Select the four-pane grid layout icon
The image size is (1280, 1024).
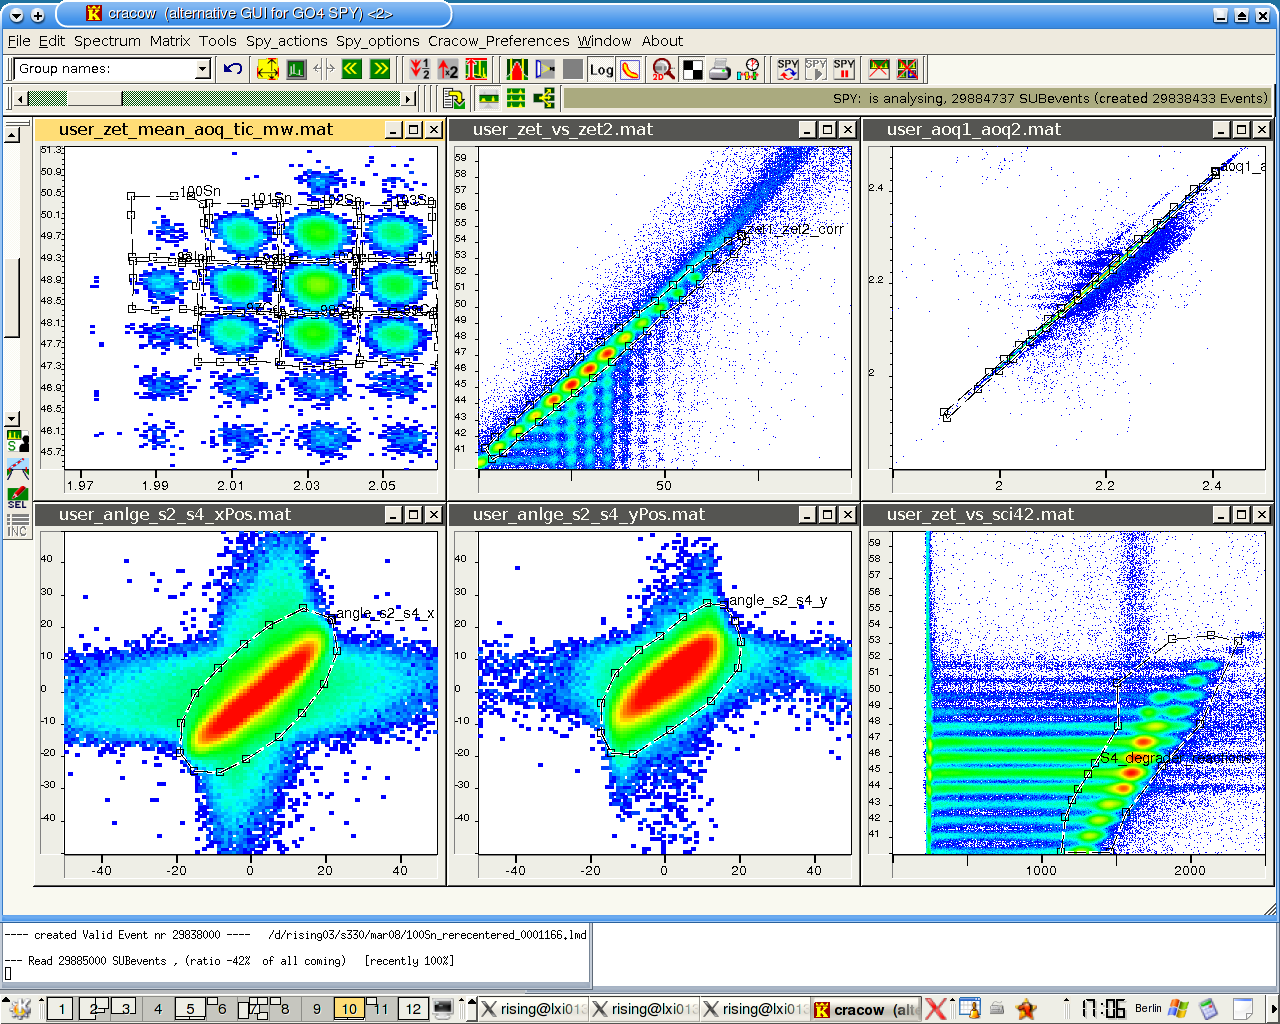(x=516, y=98)
